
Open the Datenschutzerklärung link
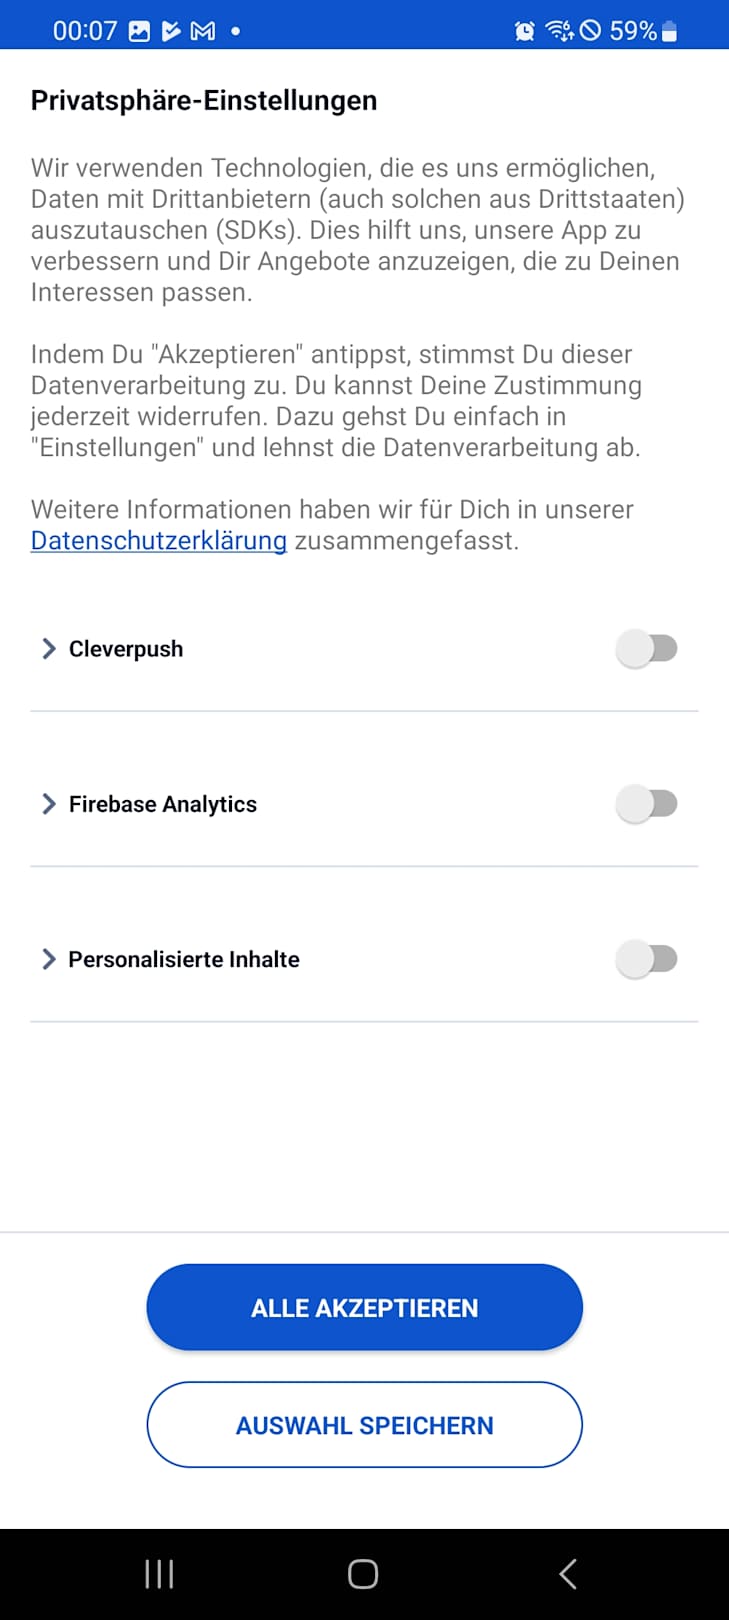click(x=159, y=541)
